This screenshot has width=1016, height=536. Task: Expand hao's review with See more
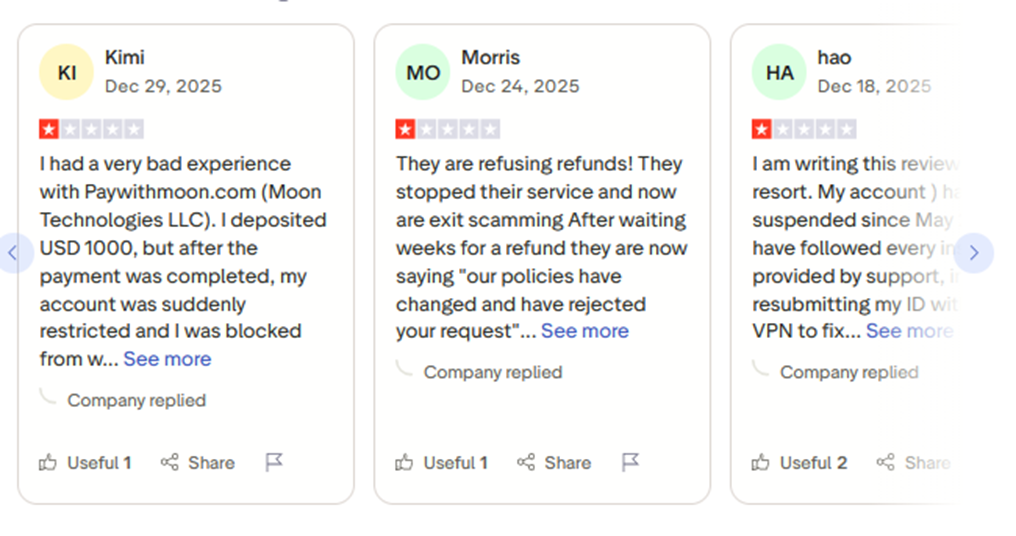point(908,331)
